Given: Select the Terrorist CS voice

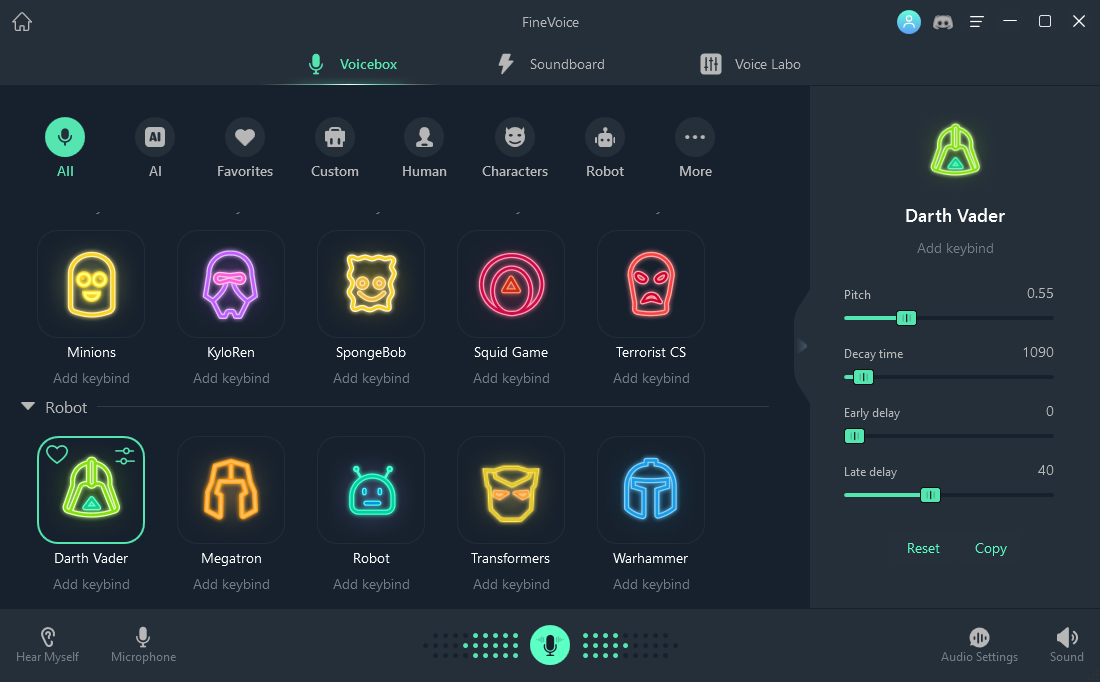Looking at the screenshot, I should 651,284.
